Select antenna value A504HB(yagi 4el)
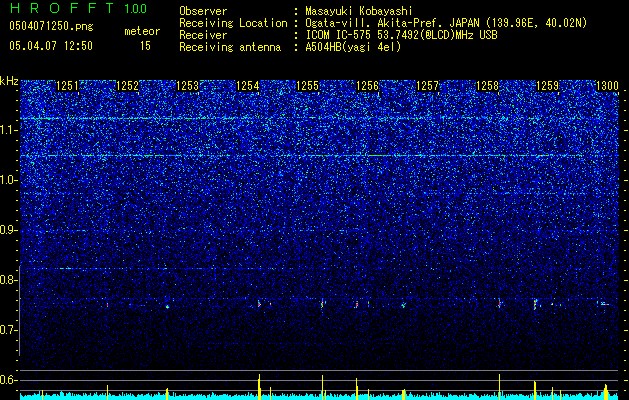The width and height of the screenshot is (629, 400). 353,47
